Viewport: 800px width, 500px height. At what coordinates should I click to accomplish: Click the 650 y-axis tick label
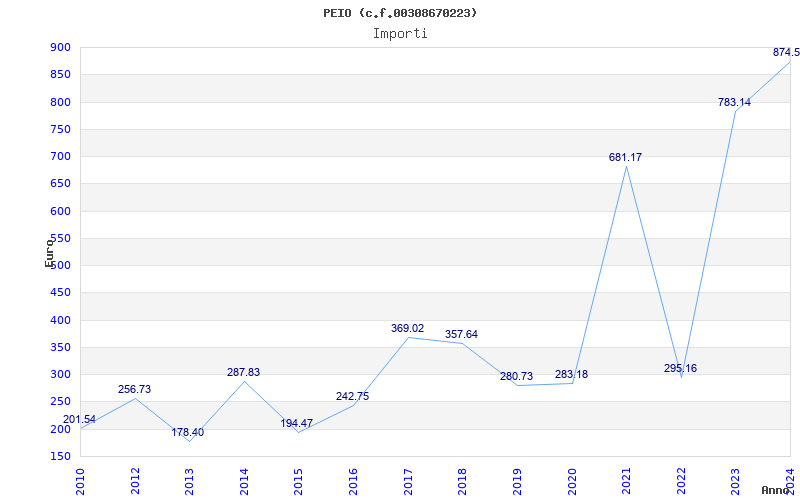coord(60,184)
